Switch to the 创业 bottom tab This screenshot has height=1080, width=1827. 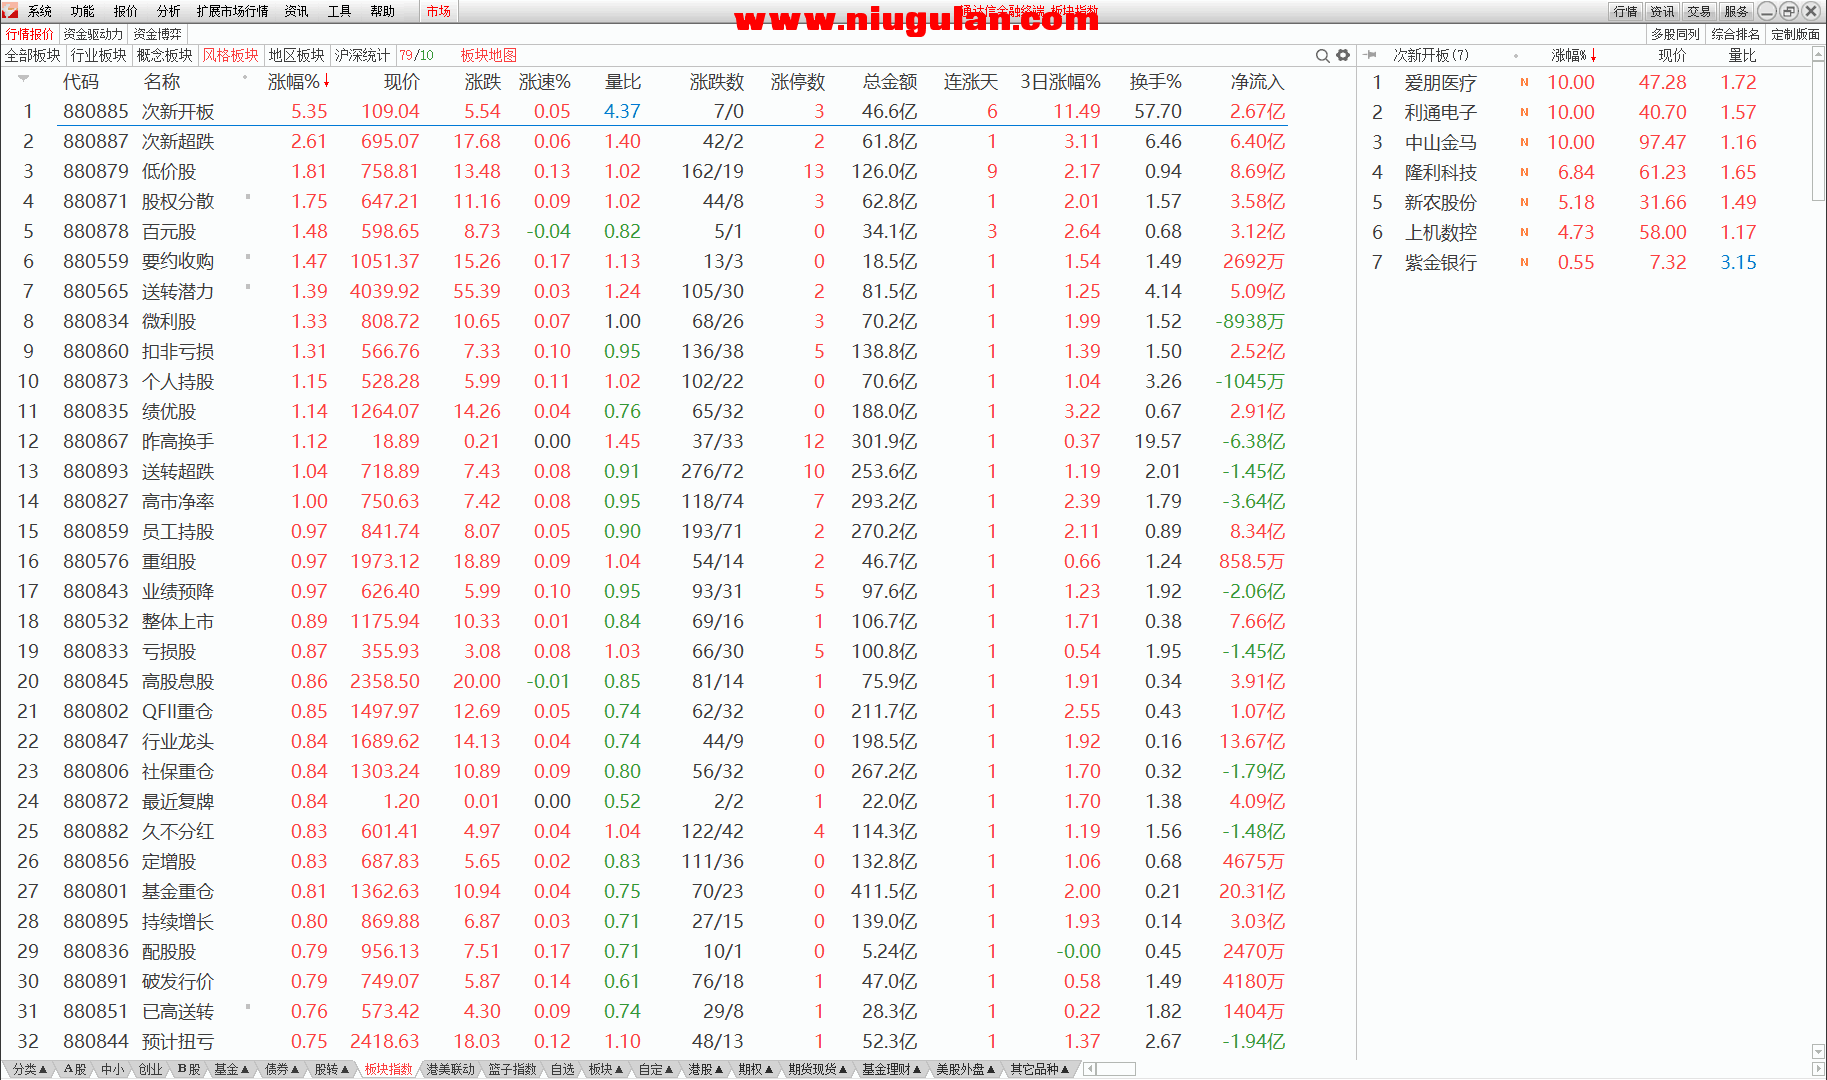click(150, 1069)
